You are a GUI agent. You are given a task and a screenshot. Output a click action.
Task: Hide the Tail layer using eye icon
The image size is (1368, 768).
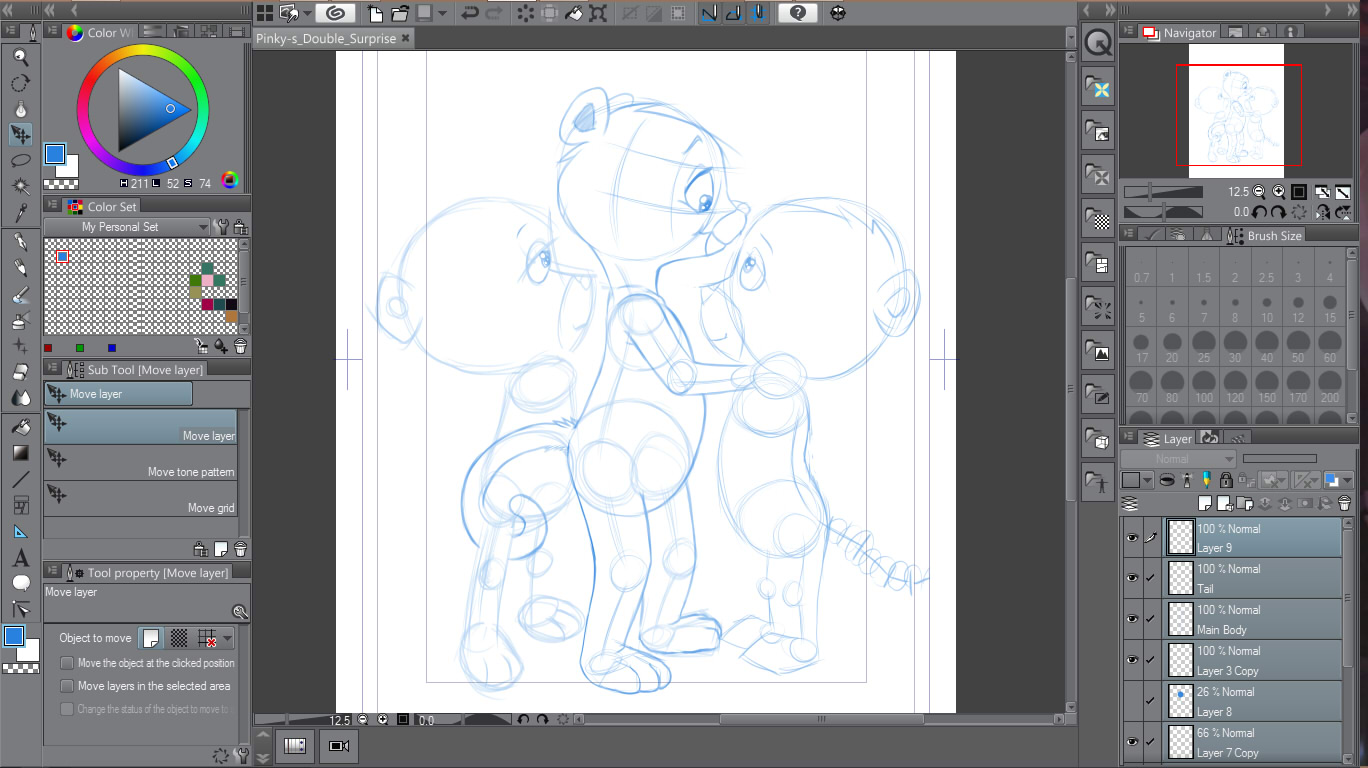pyautogui.click(x=1132, y=578)
